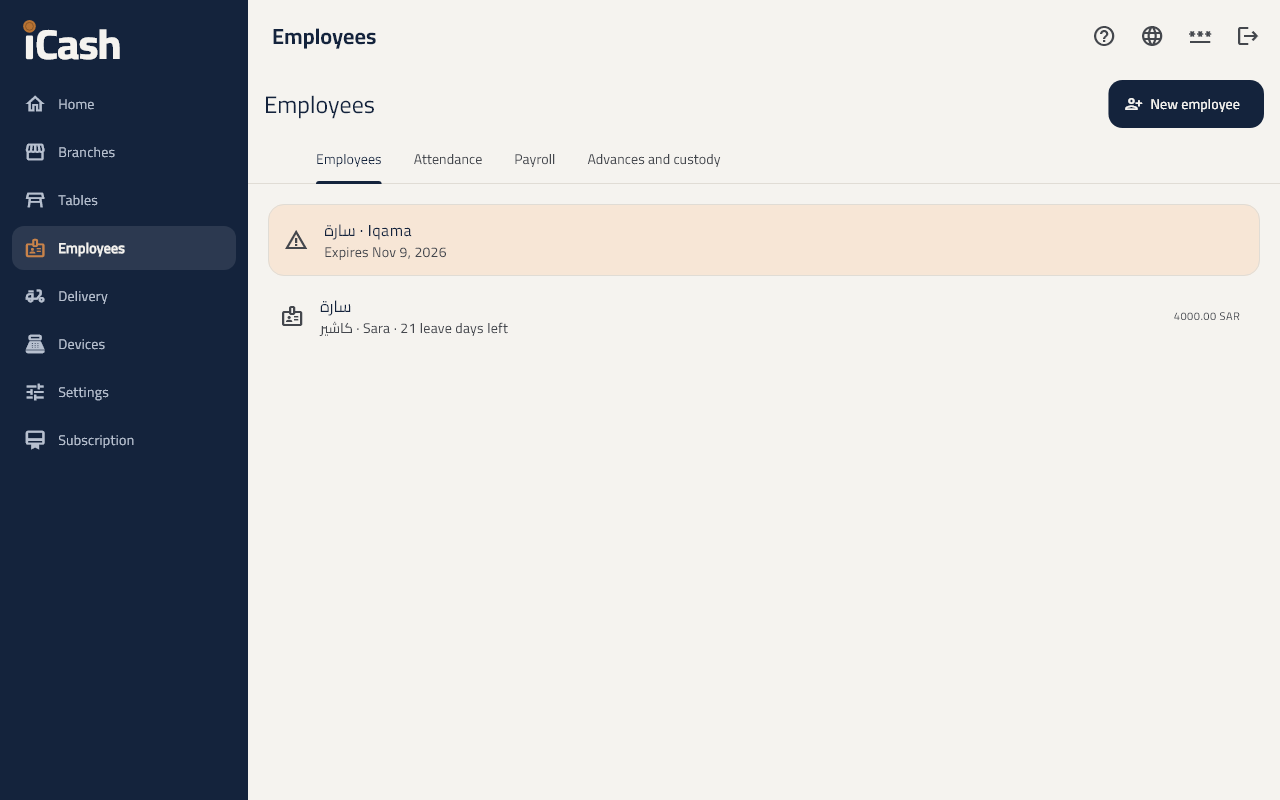
Task: Open Settings in the sidebar
Action: click(124, 392)
